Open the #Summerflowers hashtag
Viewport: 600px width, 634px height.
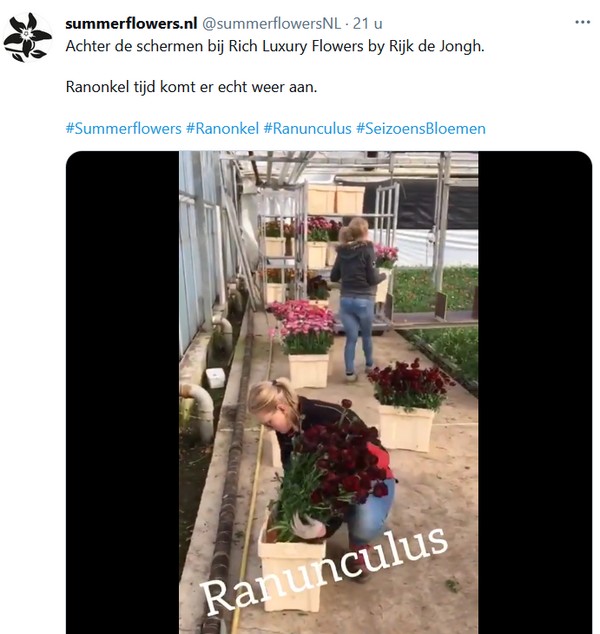tap(123, 129)
